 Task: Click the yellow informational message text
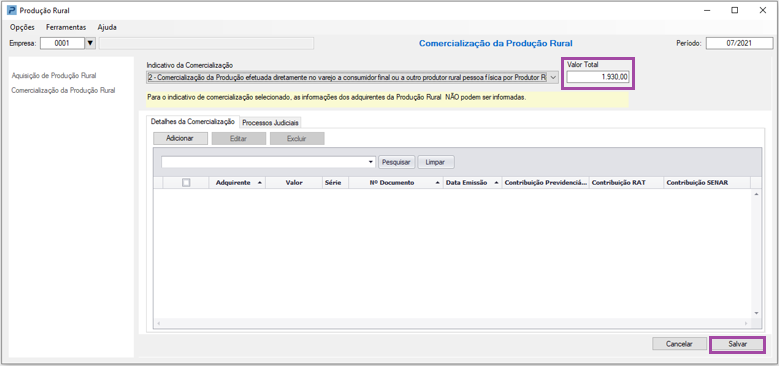click(x=337, y=98)
